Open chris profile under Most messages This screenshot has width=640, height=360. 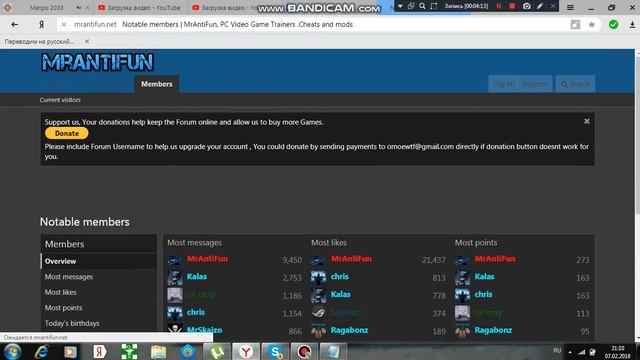[196, 312]
